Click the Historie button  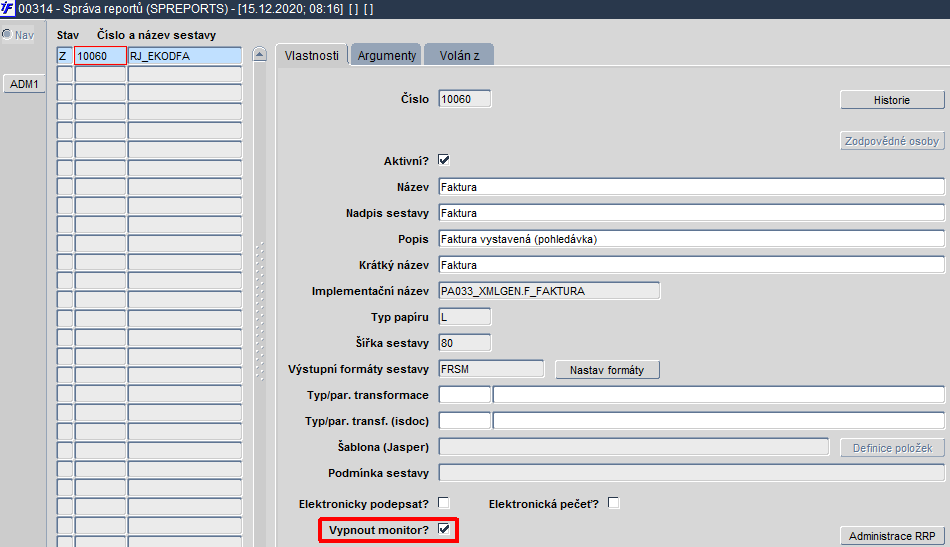point(892,100)
